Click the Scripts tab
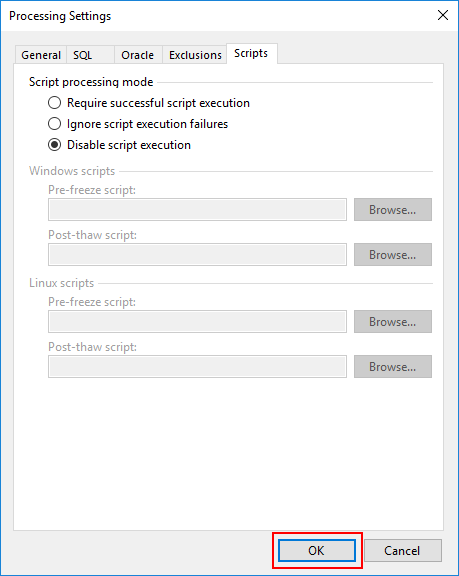The width and height of the screenshot is (459, 576). (252, 53)
